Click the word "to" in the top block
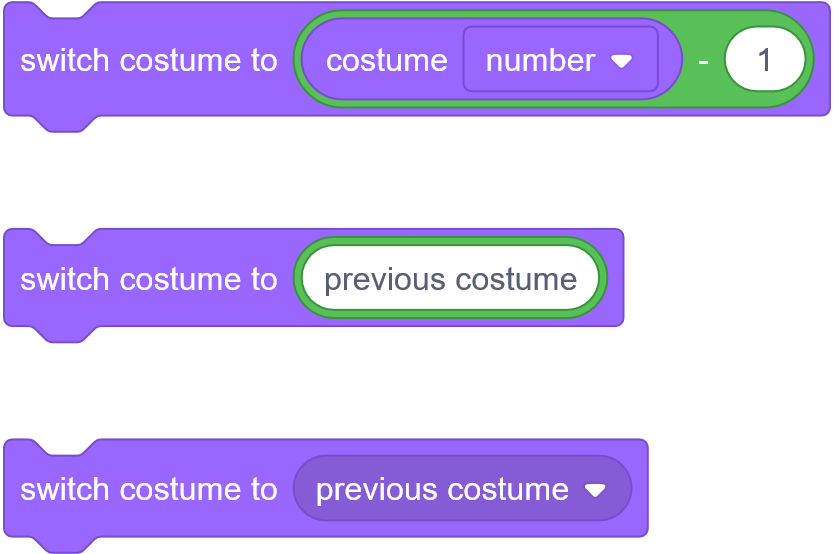The width and height of the screenshot is (834, 554). (263, 60)
